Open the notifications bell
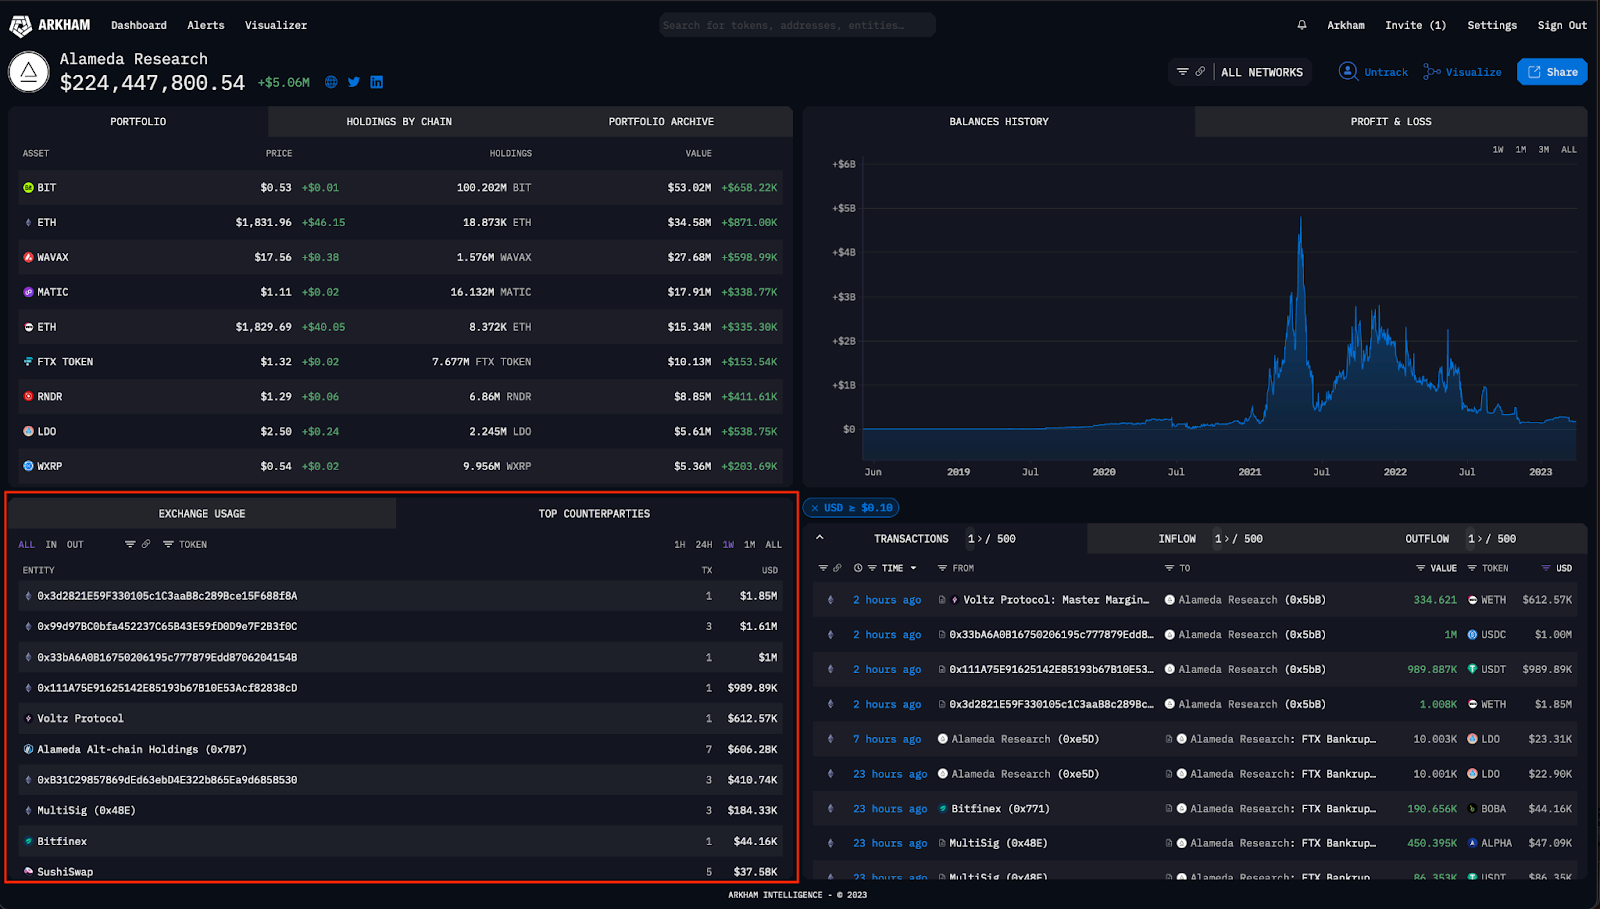 point(1302,25)
